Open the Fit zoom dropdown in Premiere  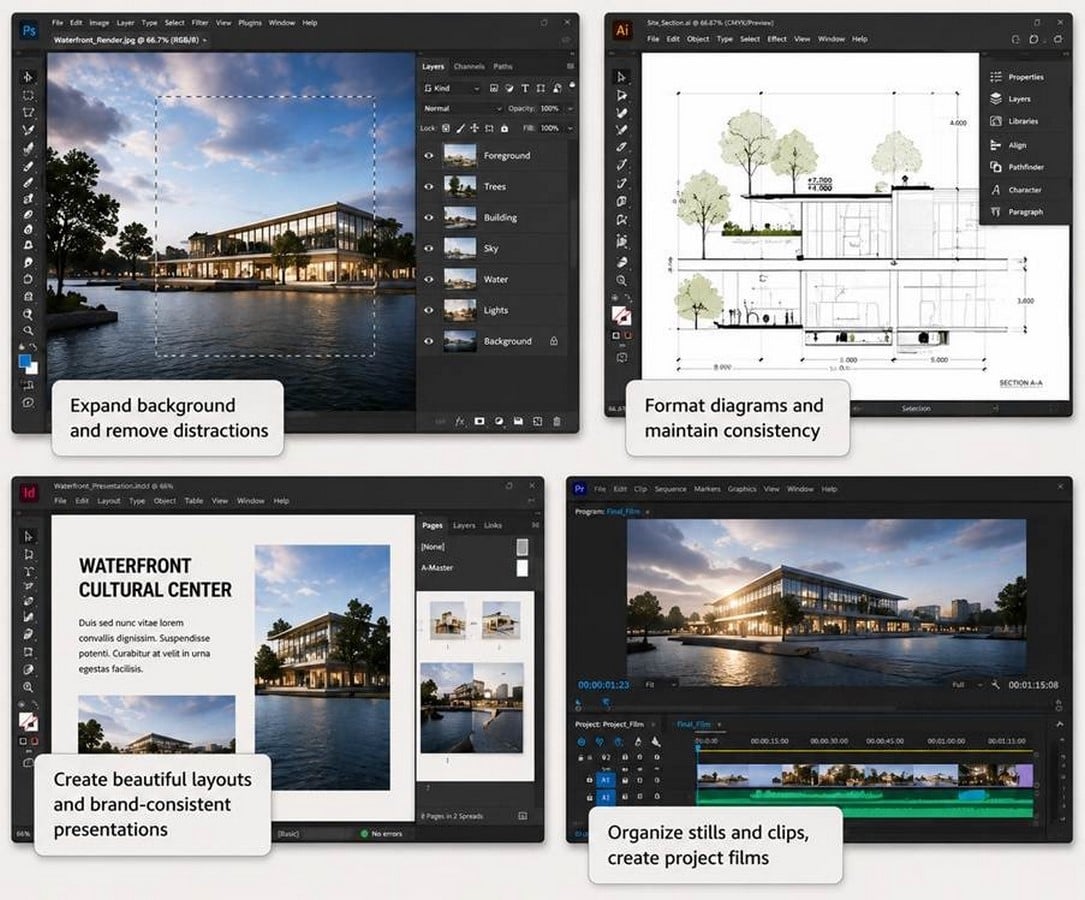pos(661,684)
